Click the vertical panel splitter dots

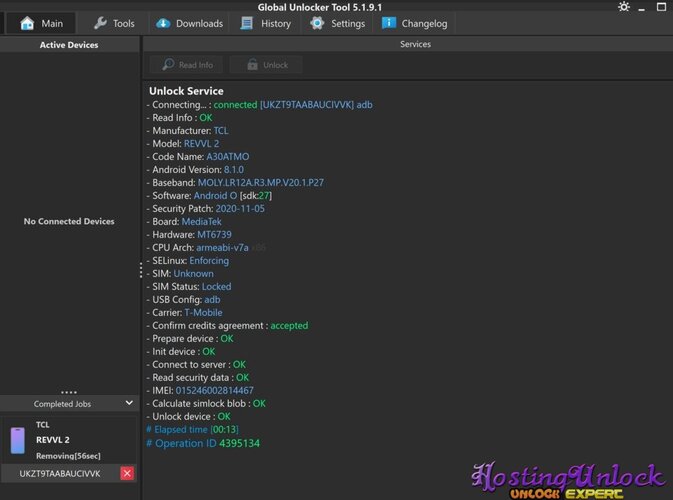point(141,270)
